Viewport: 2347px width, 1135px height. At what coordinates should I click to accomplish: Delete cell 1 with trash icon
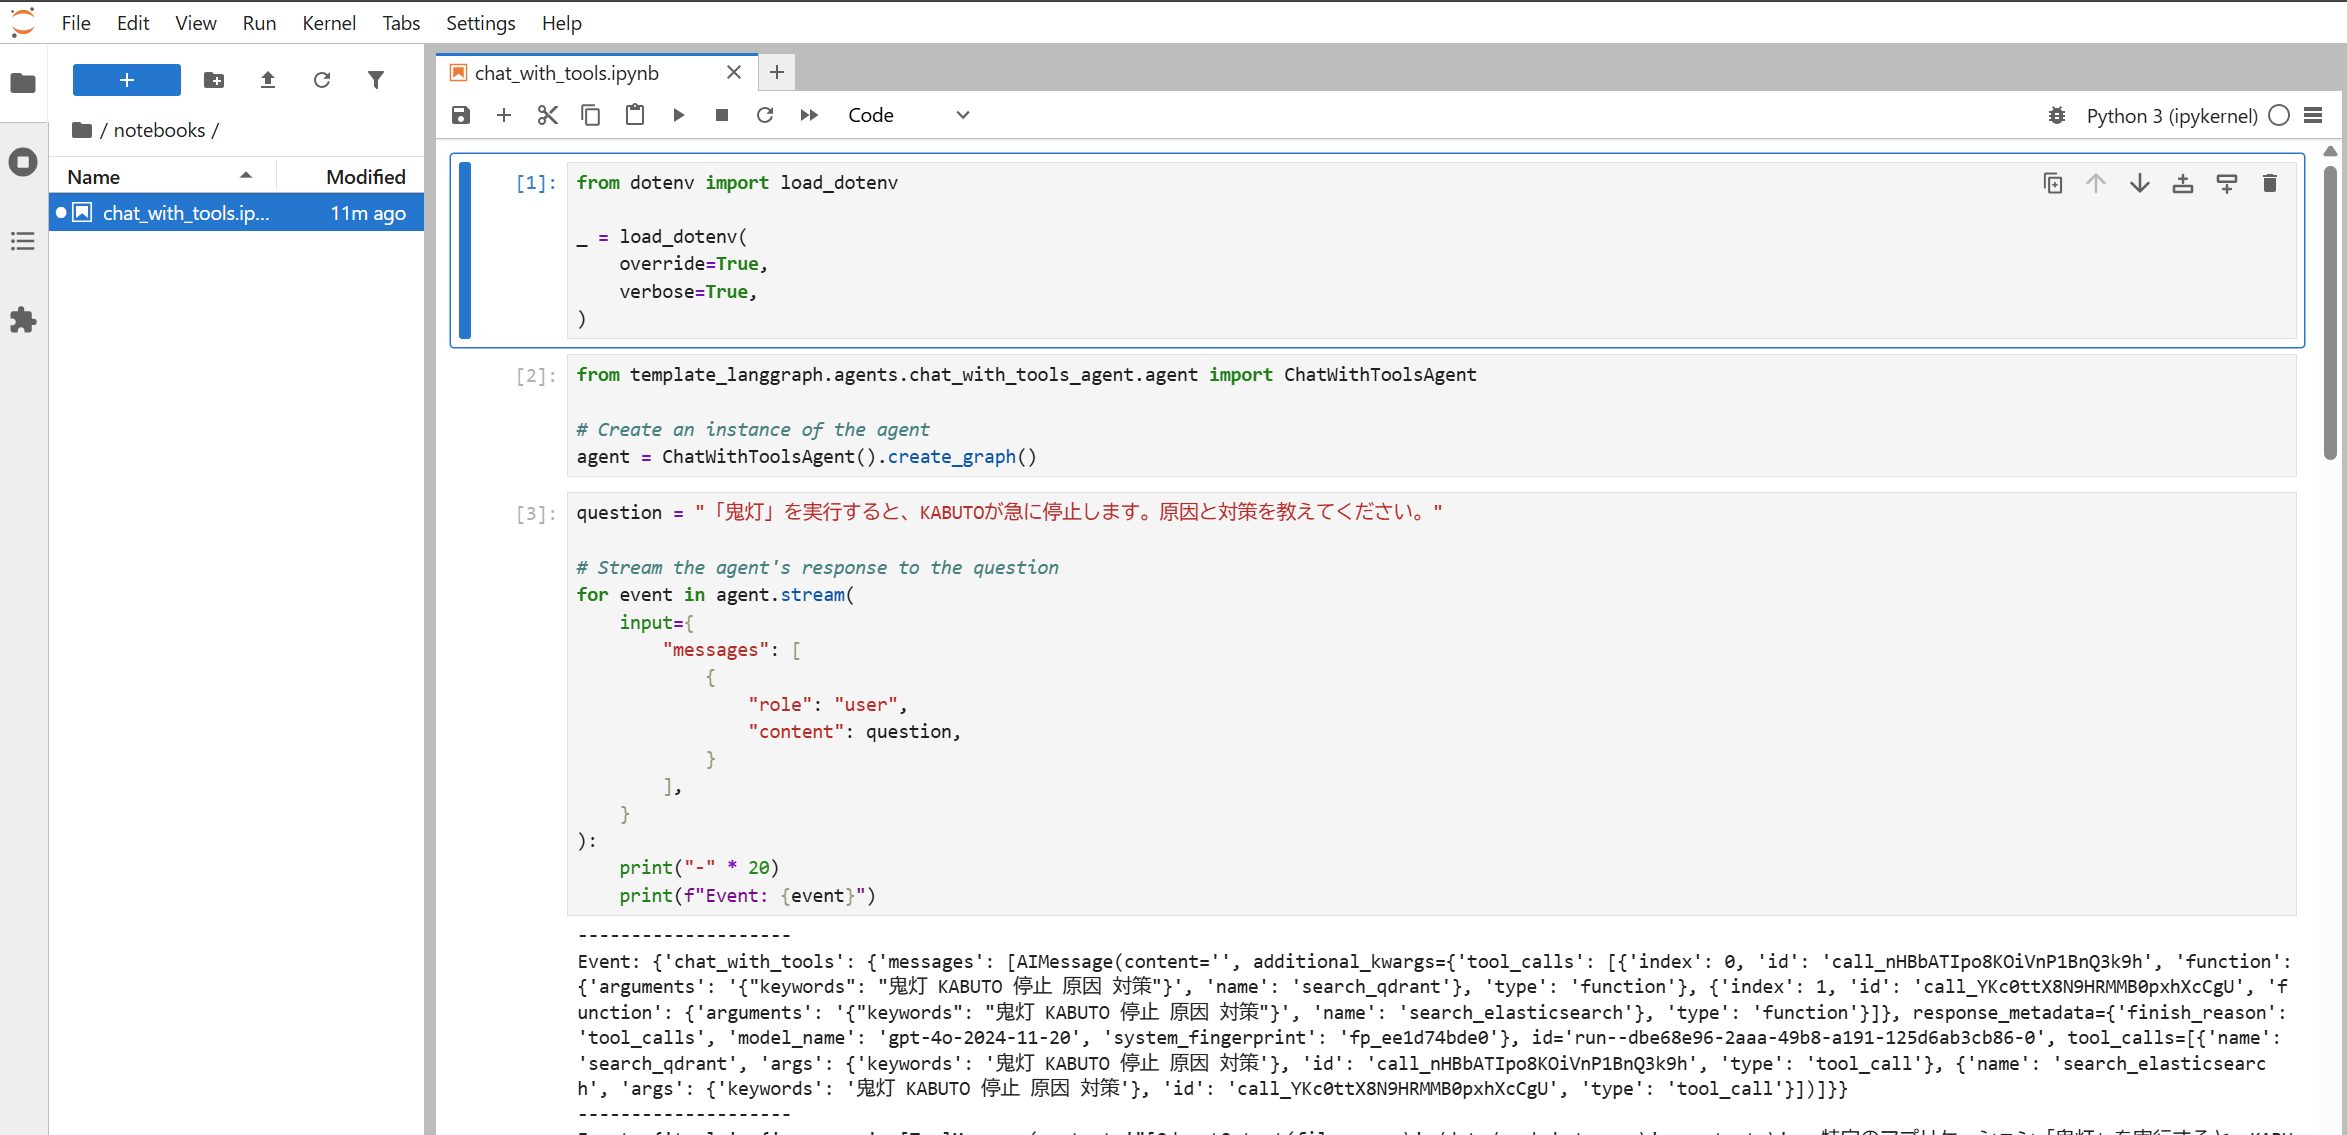tap(2270, 183)
